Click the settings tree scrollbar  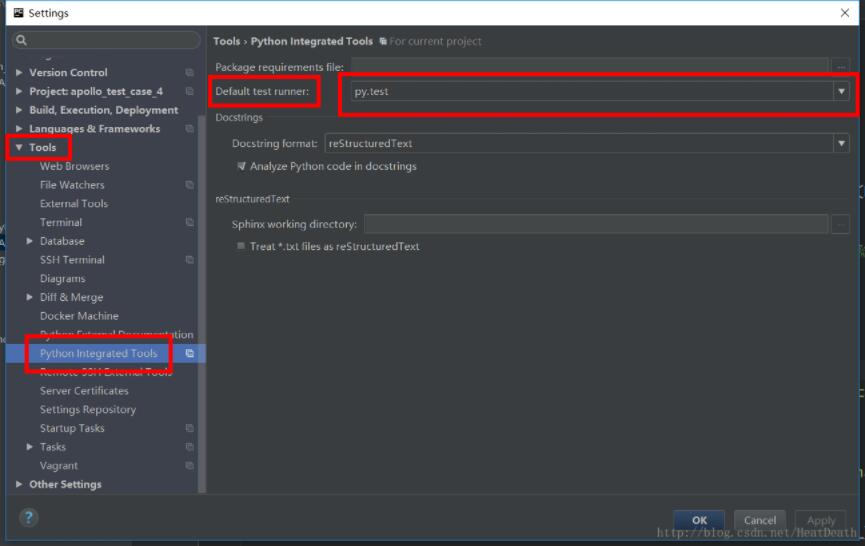pos(201,303)
